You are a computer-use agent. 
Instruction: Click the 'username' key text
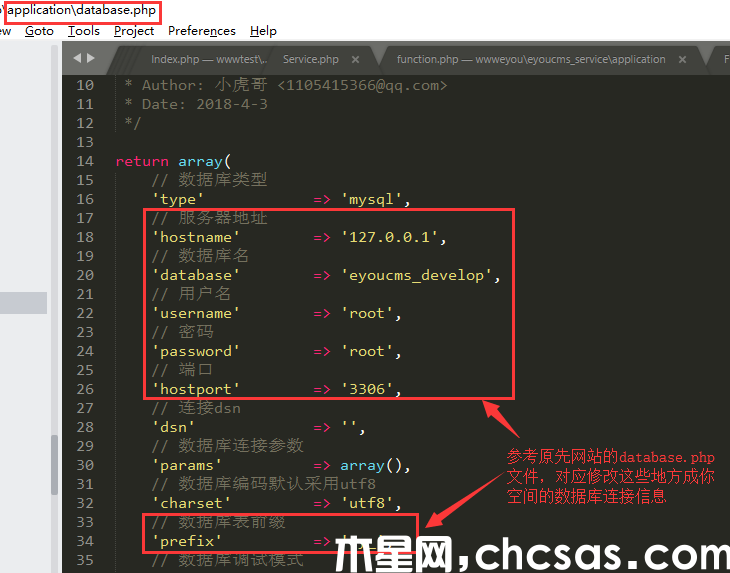point(196,313)
